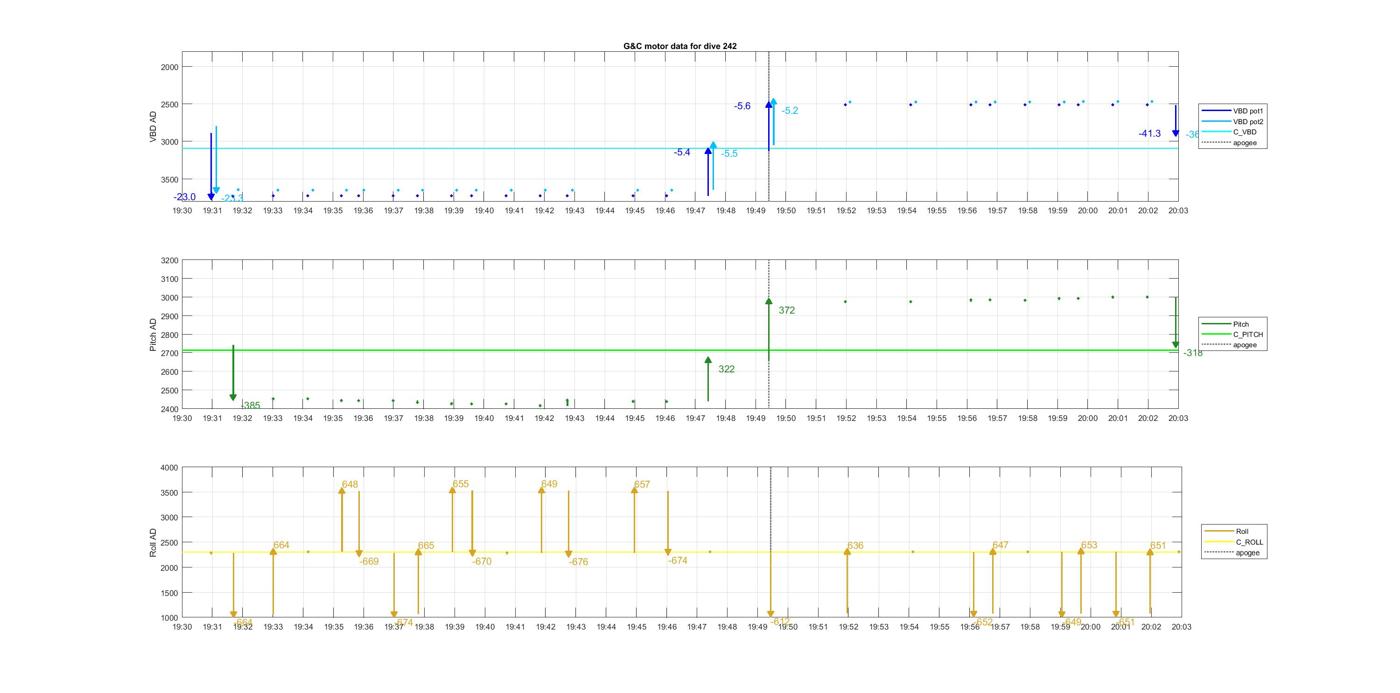Image resolution: width=1400 pixels, height=693 pixels.
Task: Click the "VBD AD" y-axis label
Action: tap(154, 126)
